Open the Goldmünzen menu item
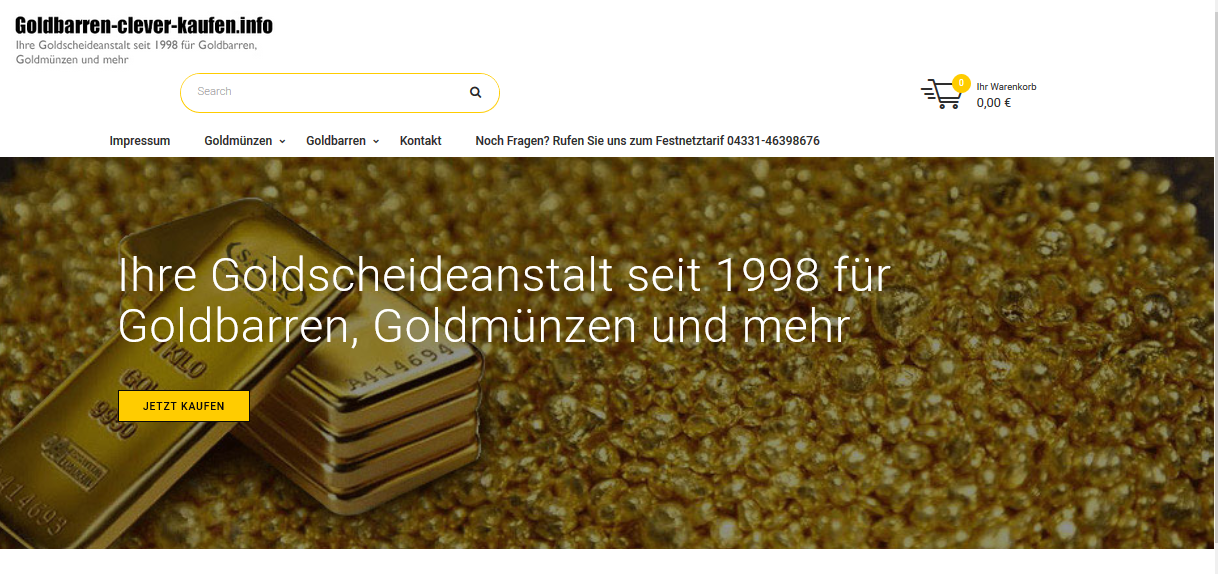Screen dimensions: 1218x574 238,141
